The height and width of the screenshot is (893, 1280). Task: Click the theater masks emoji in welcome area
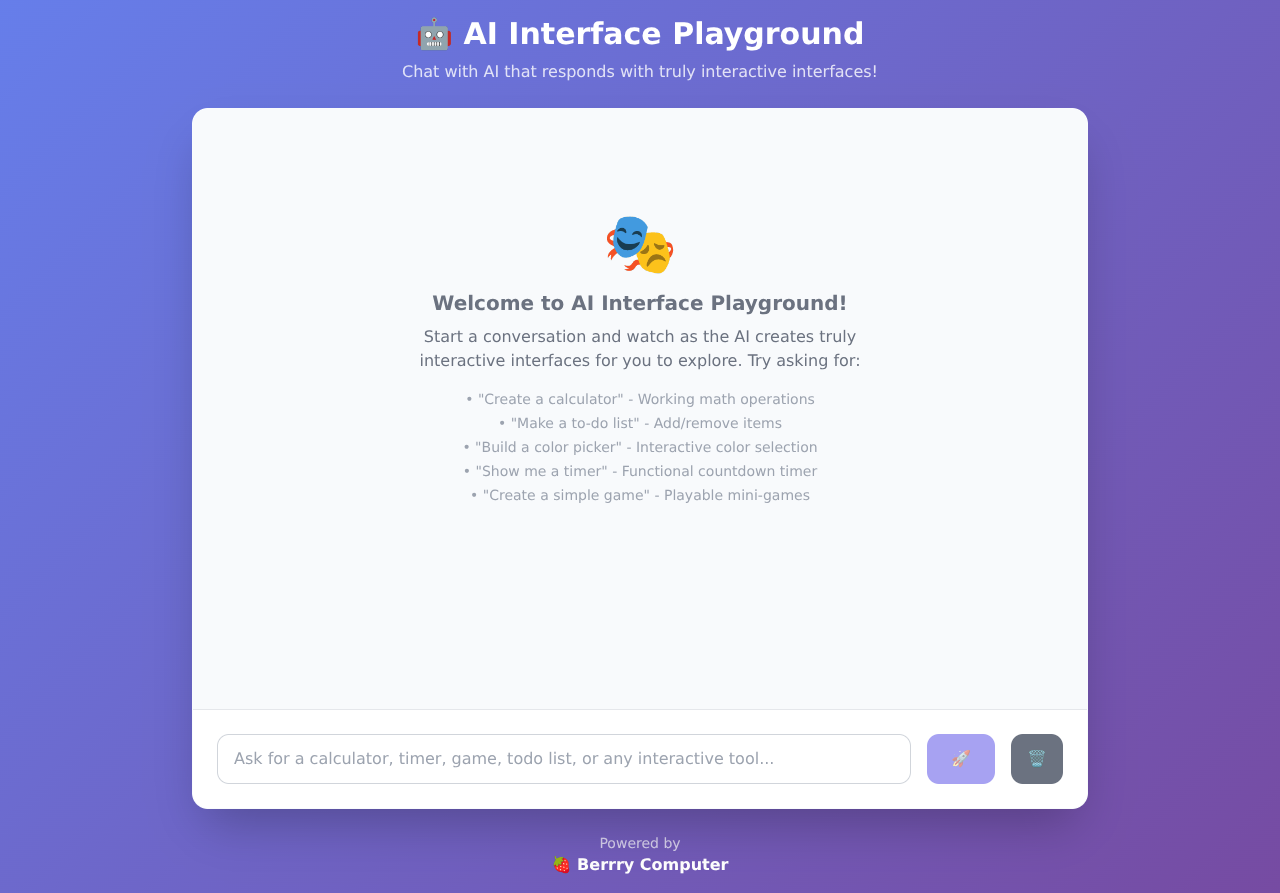(x=639, y=243)
